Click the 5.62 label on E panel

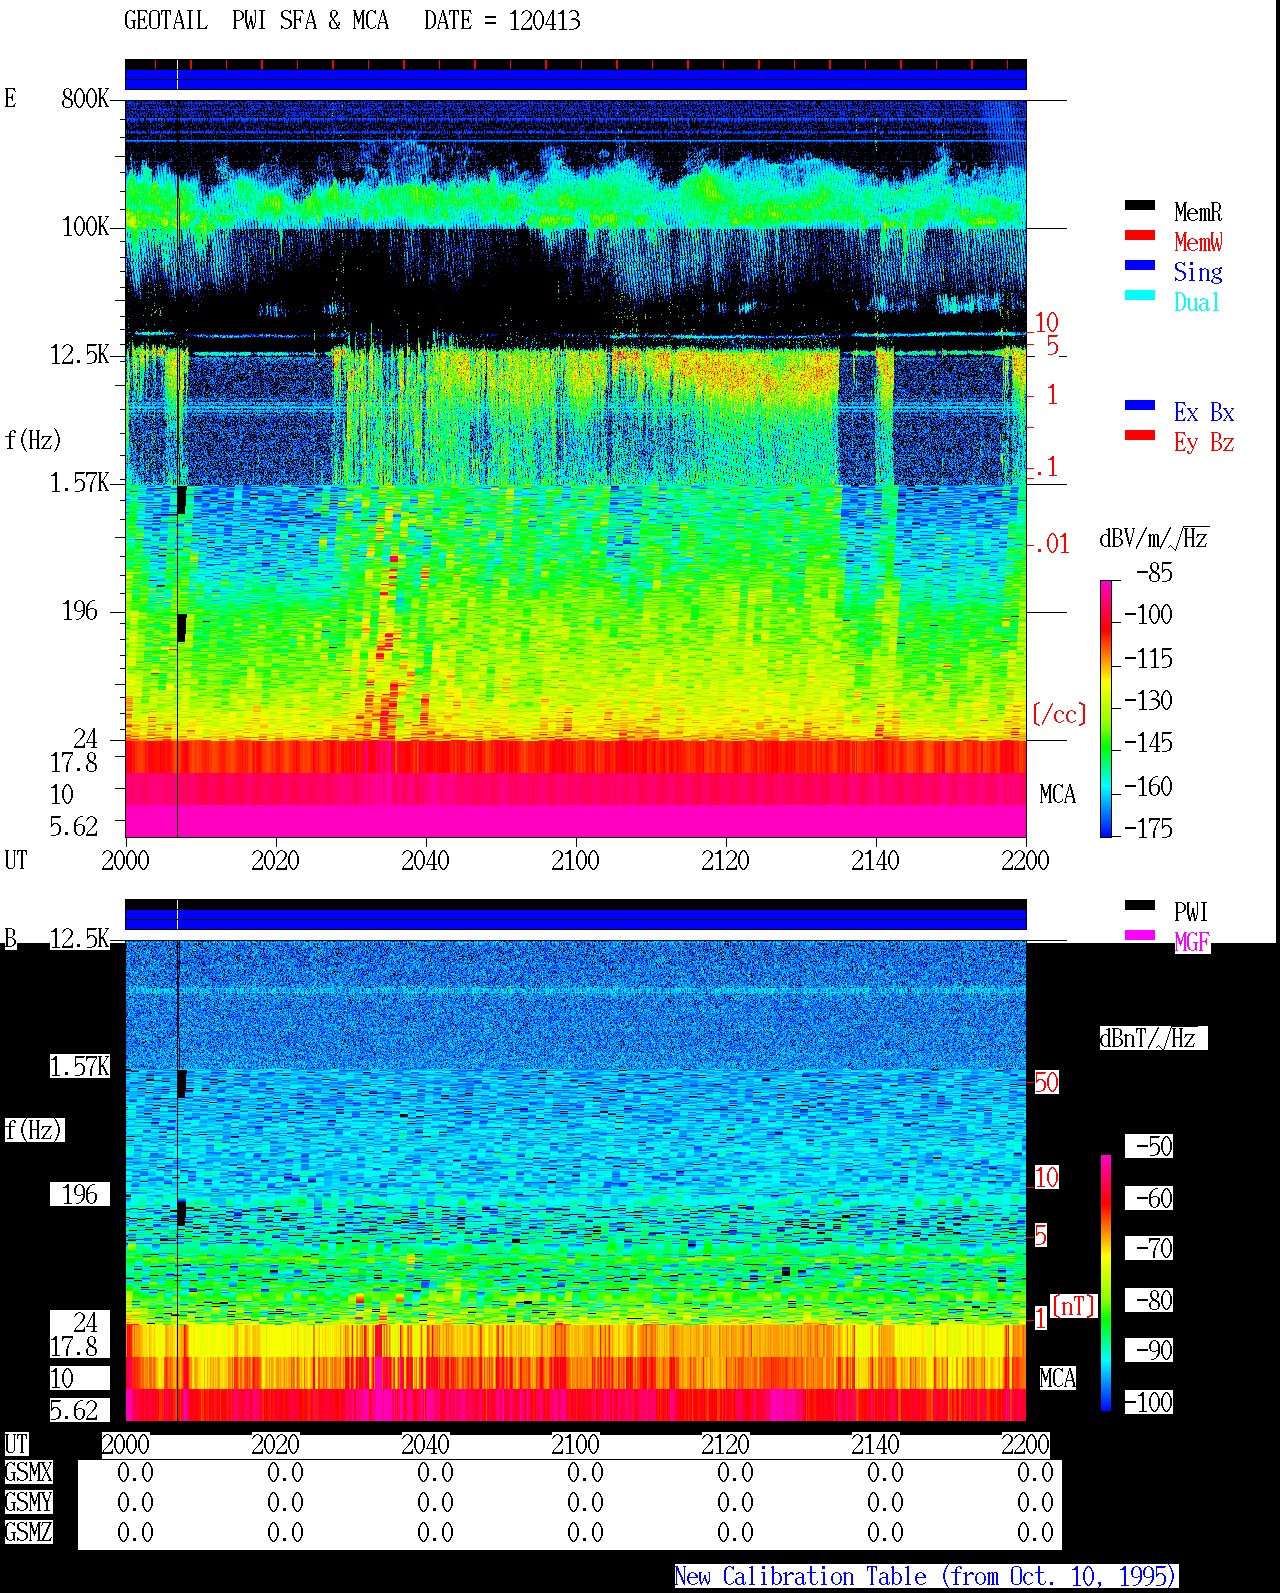(74, 826)
